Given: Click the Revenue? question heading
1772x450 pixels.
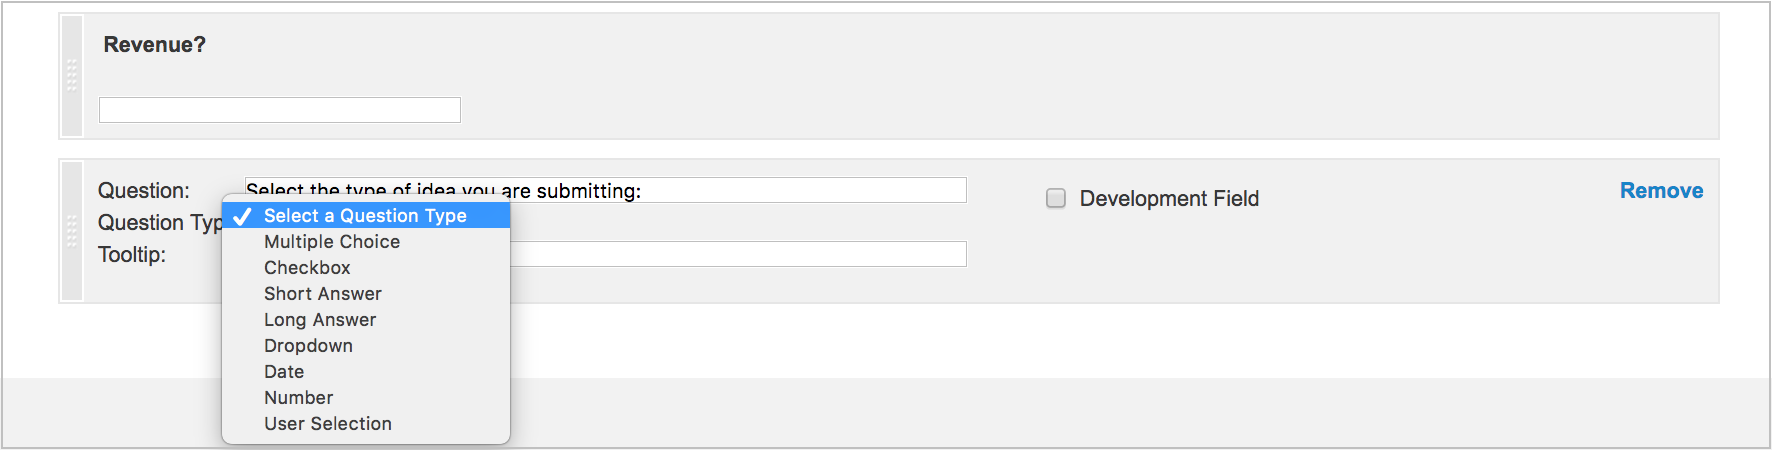Looking at the screenshot, I should 155,45.
